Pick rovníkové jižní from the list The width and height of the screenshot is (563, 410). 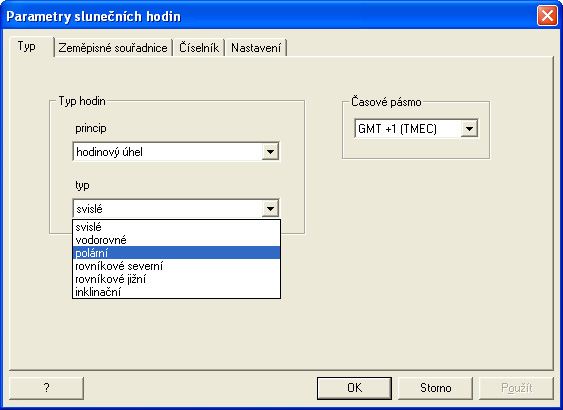176,279
